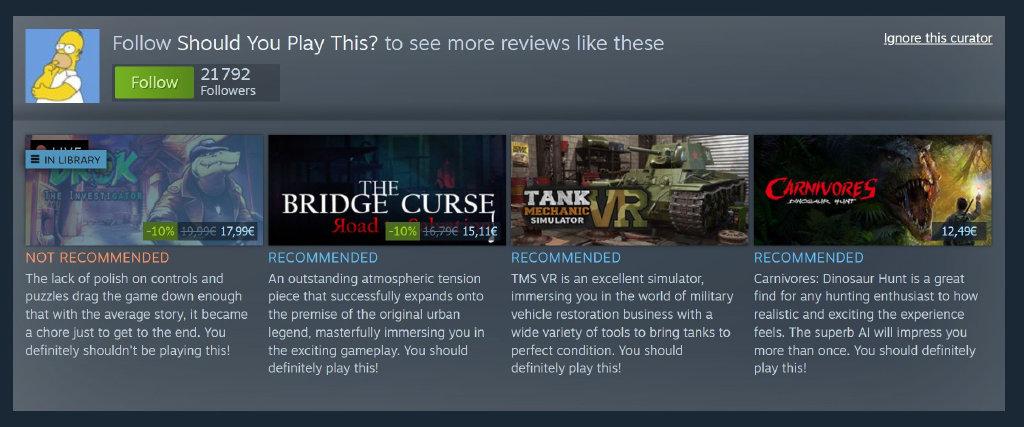The image size is (1024, 427).
Task: Click the -10% discount badge on Brok
Action: (160, 231)
